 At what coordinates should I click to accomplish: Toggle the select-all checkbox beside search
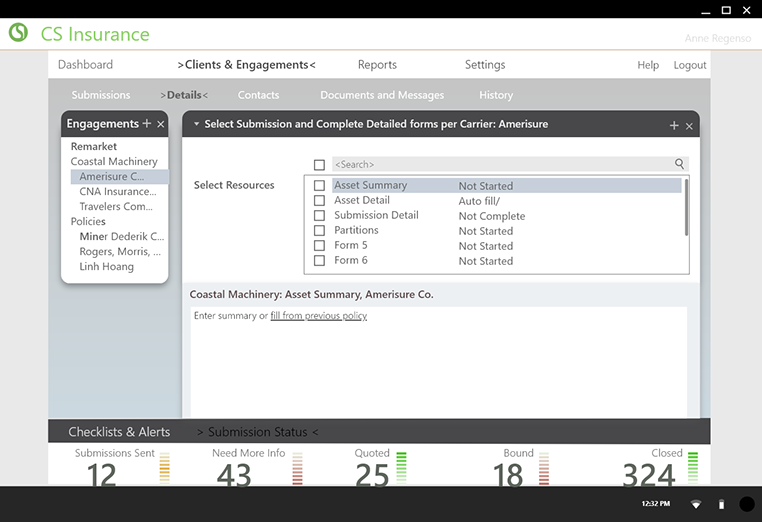click(319, 165)
